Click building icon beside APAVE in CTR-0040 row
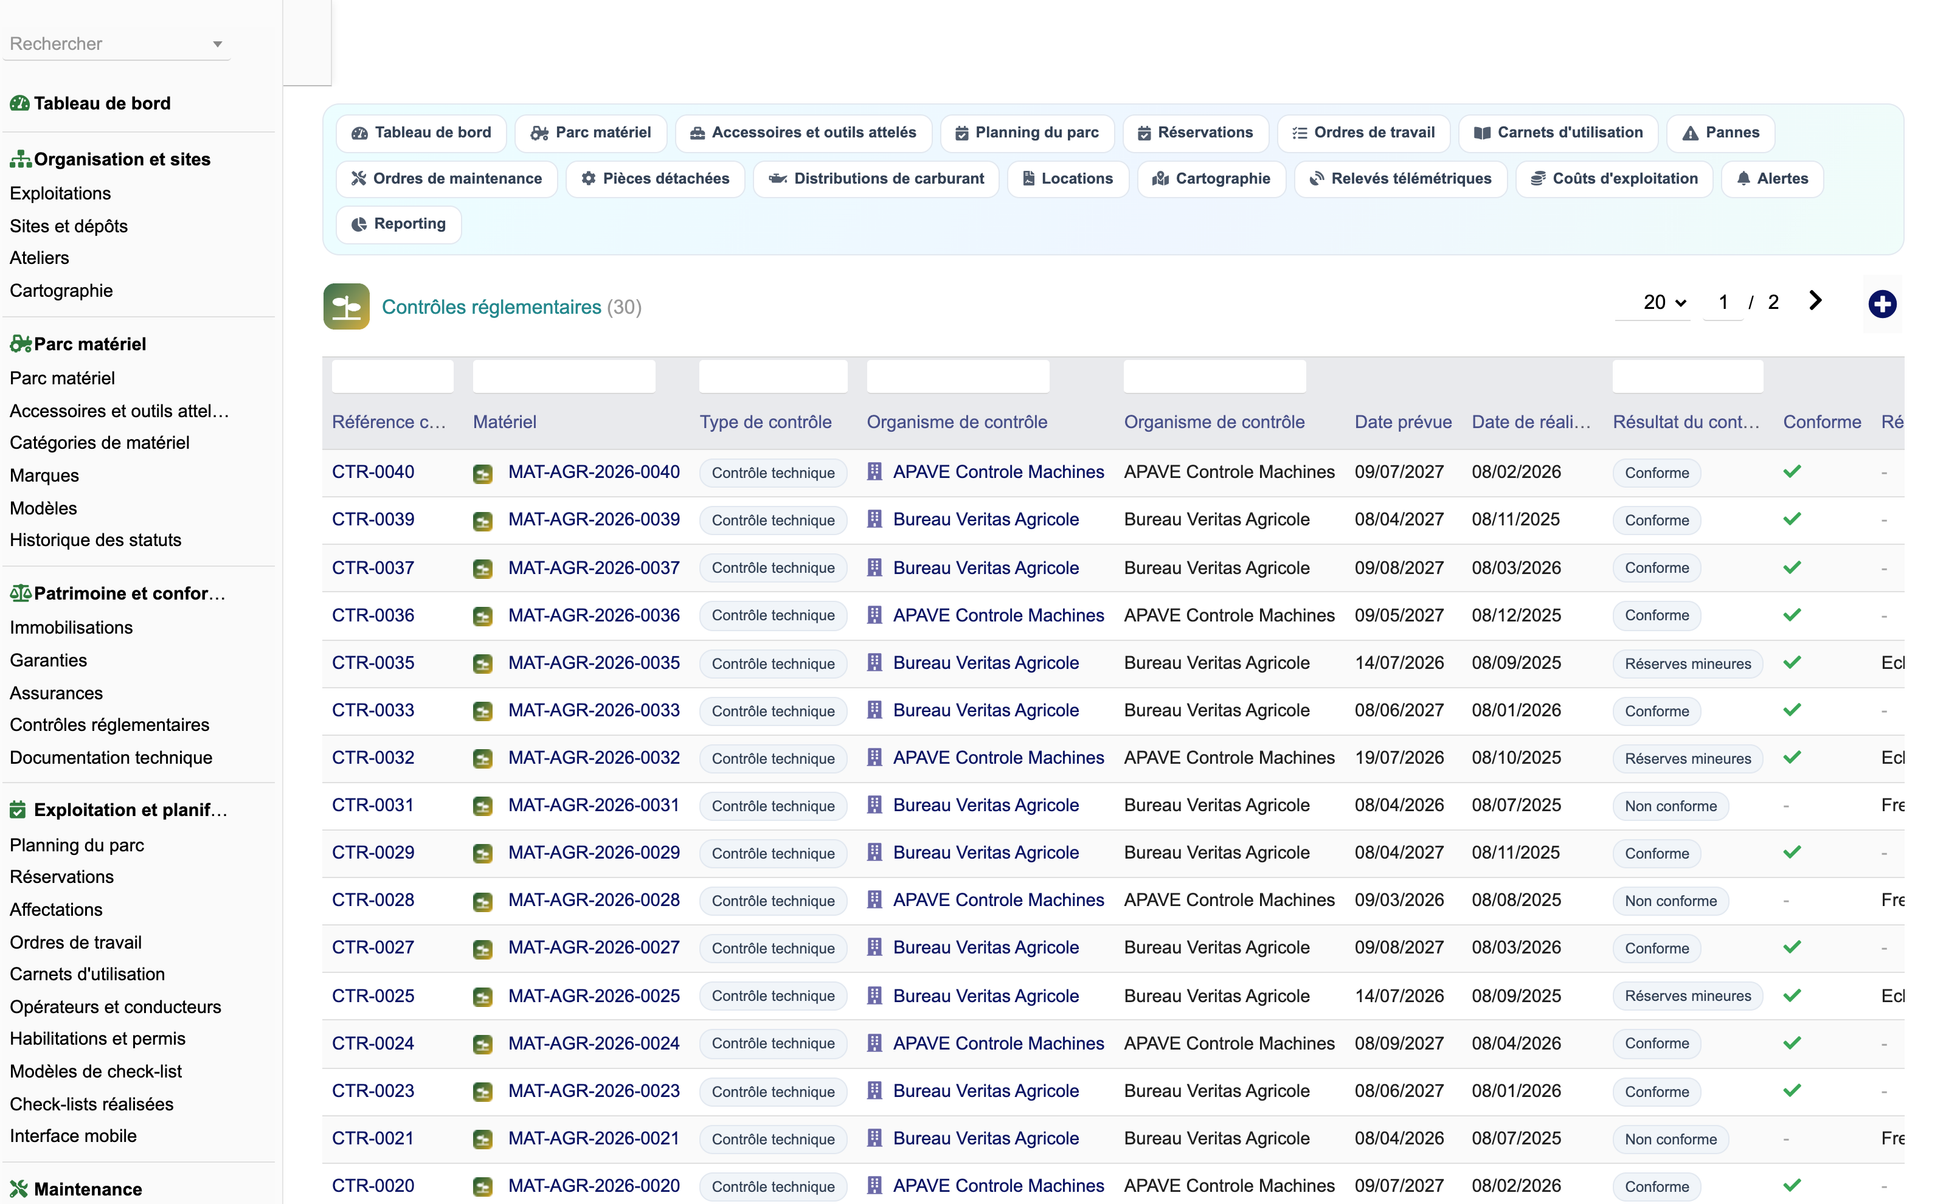Viewport: 1946px width, 1204px height. tap(875, 472)
